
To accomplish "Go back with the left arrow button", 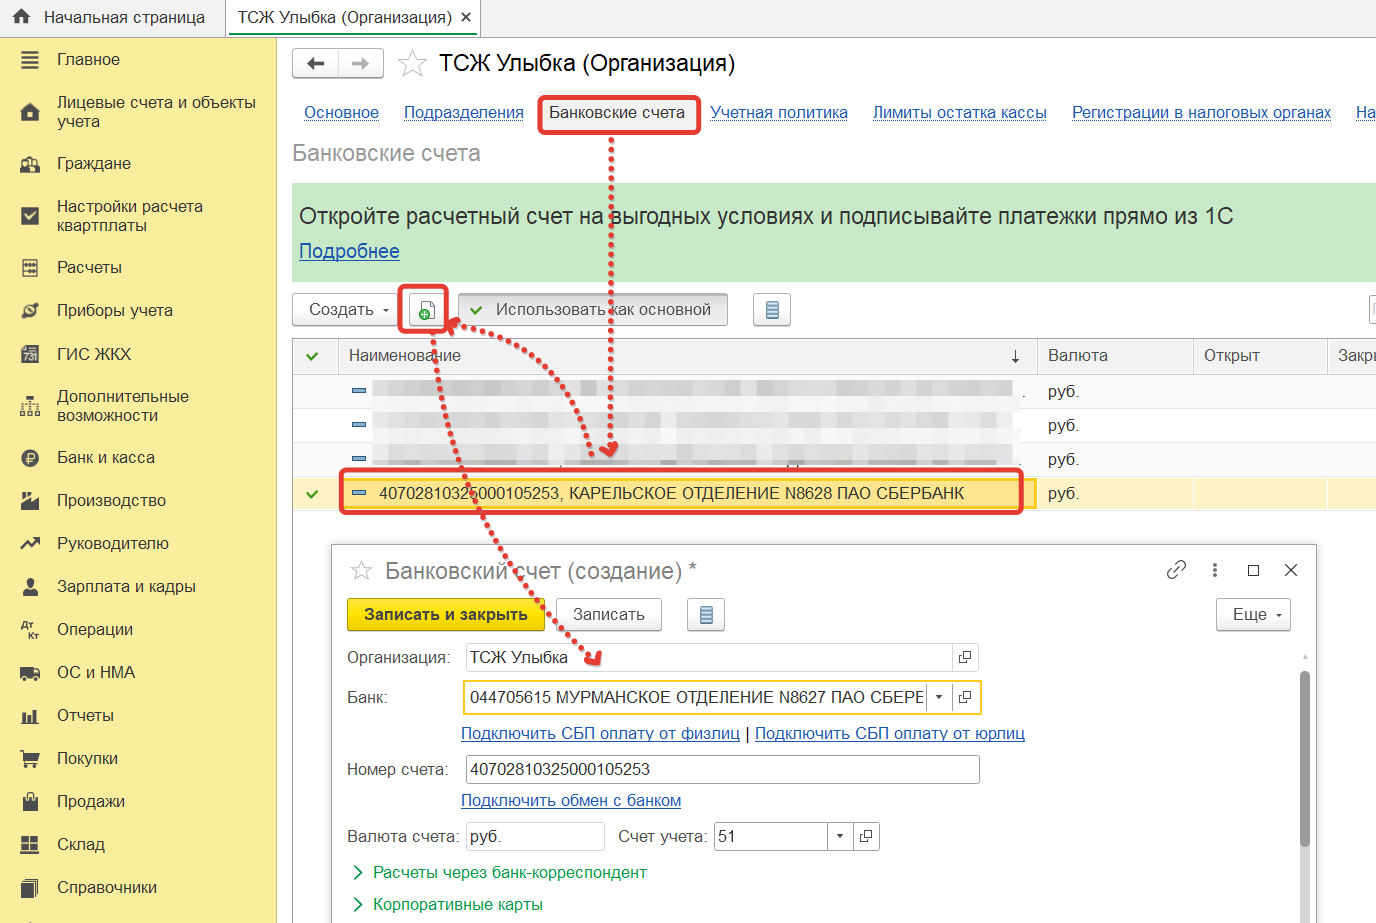I will [x=315, y=64].
